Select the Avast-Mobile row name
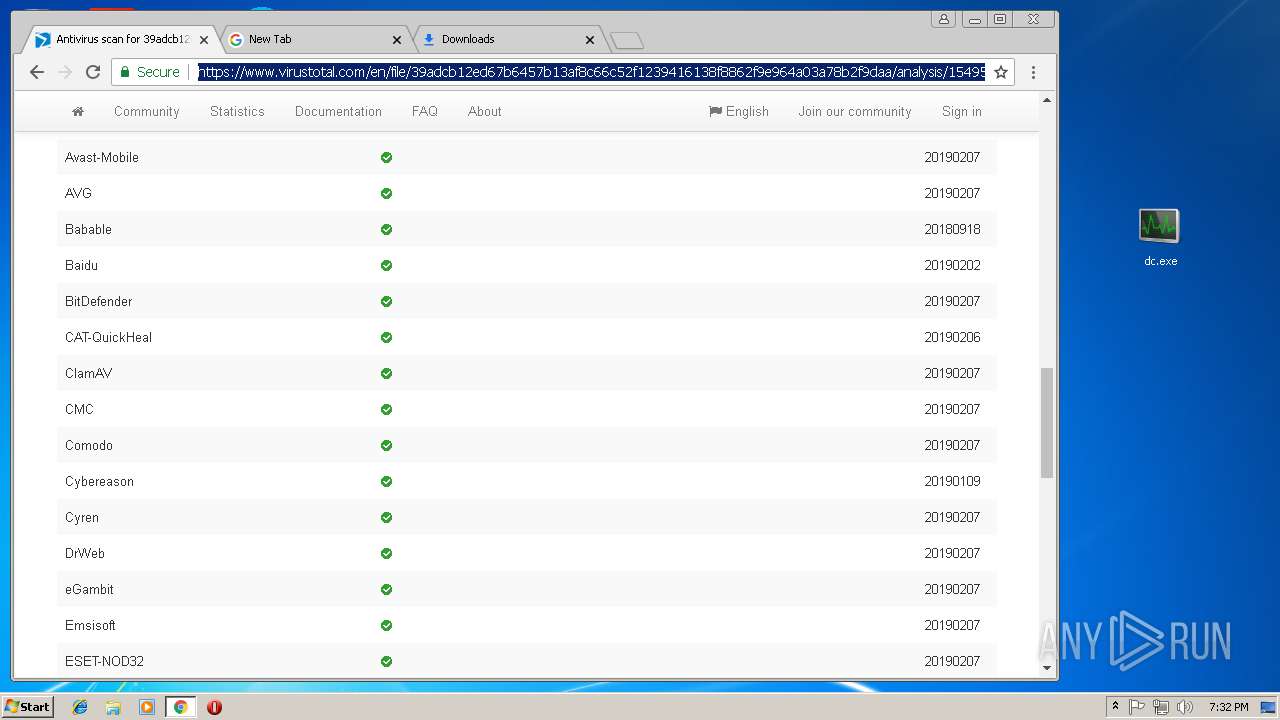This screenshot has width=1280, height=720. 102,157
